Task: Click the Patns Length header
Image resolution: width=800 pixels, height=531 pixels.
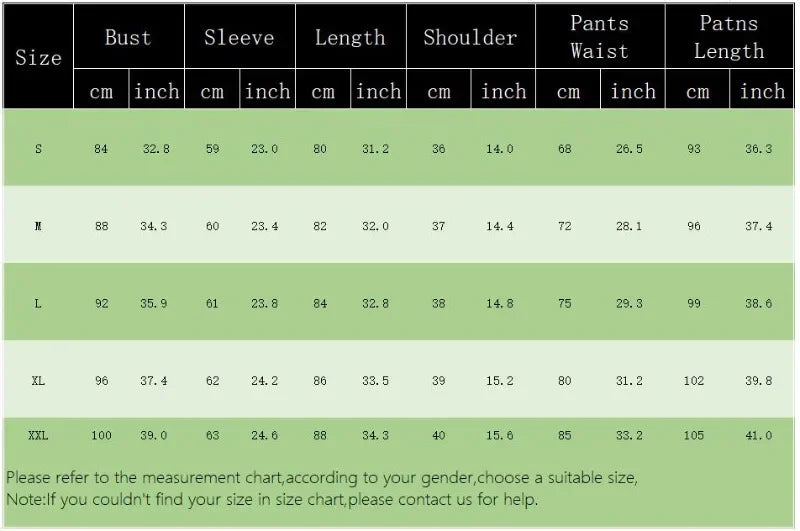Action: click(x=729, y=37)
